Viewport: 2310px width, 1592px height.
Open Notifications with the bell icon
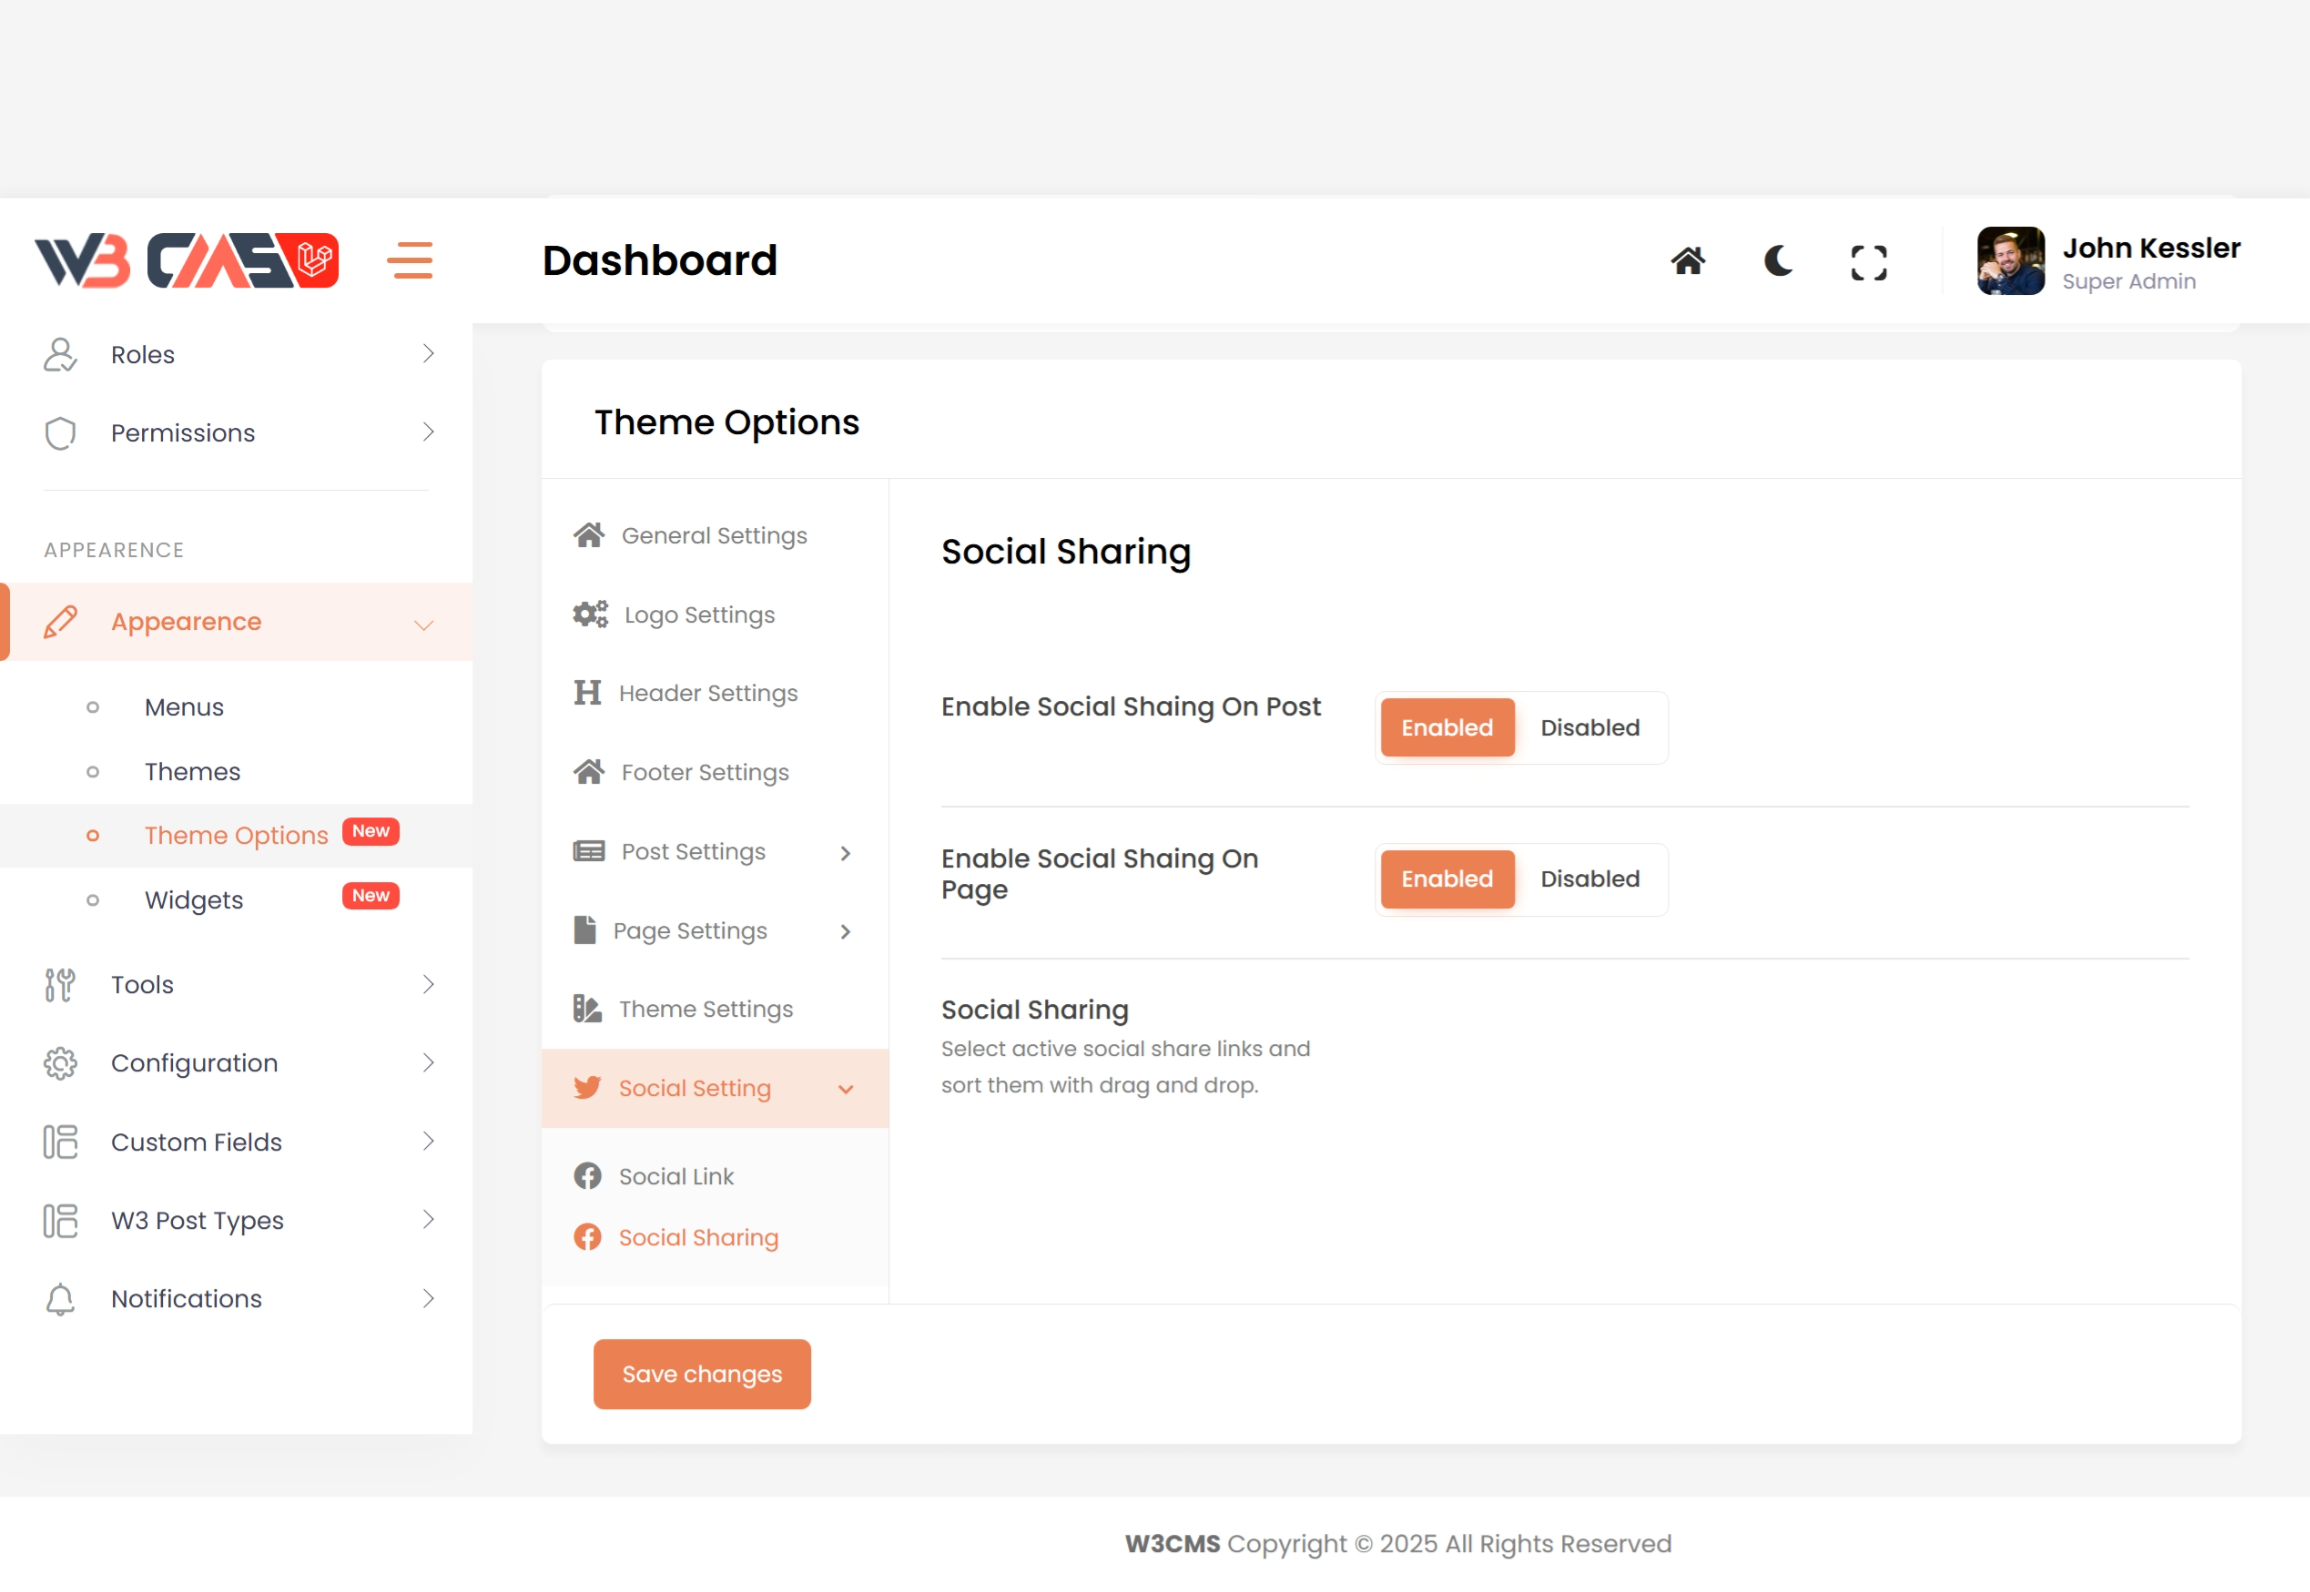click(x=186, y=1298)
